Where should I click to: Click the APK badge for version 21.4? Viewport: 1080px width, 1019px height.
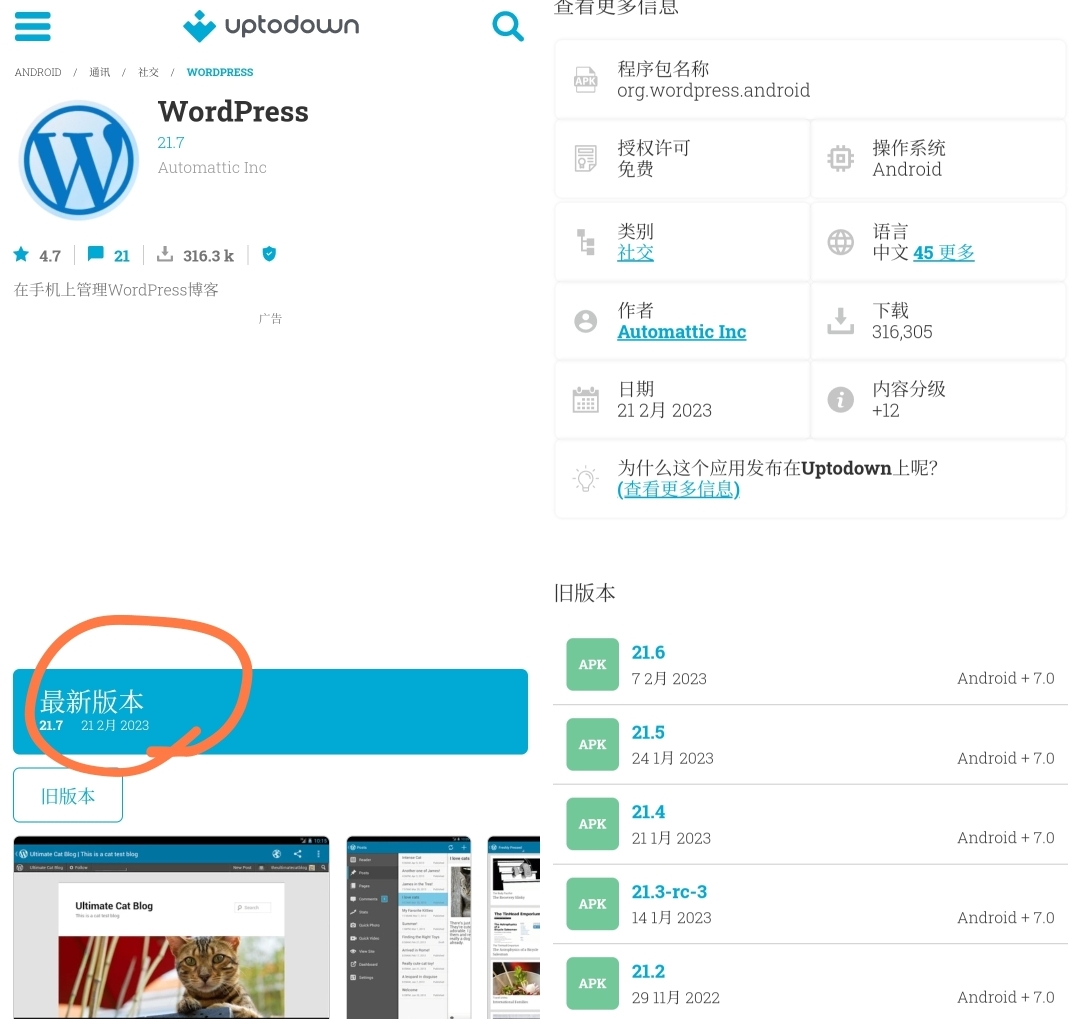[x=592, y=824]
